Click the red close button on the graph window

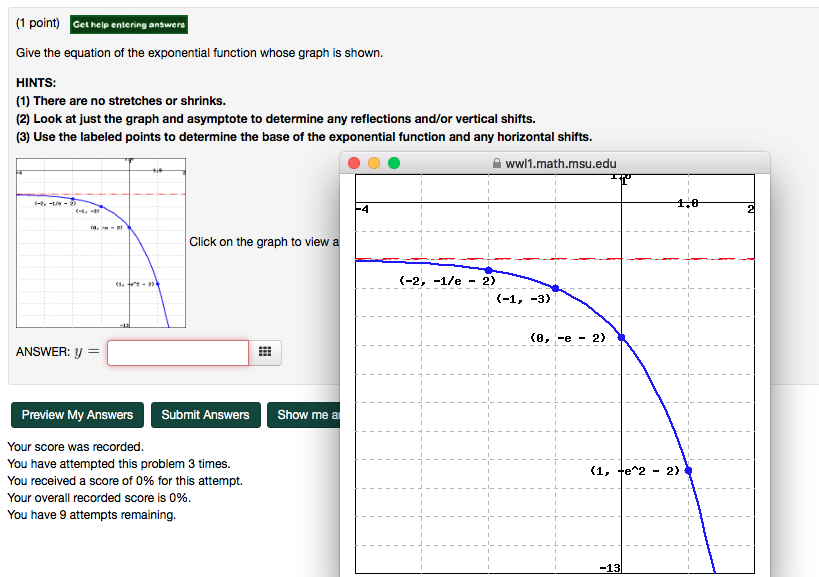(354, 161)
